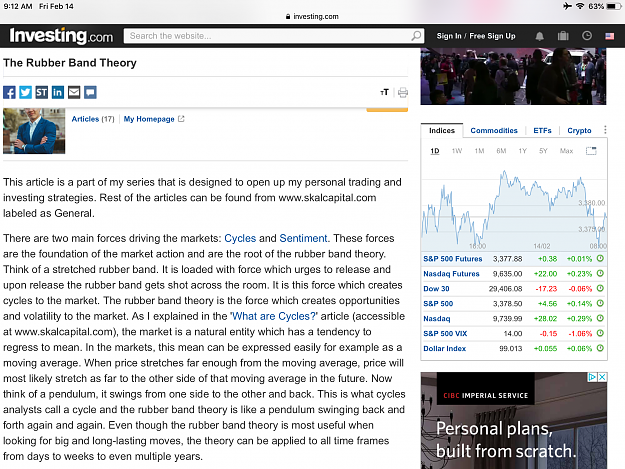Share article on Twitter
625x469 pixels.
[x=26, y=92]
